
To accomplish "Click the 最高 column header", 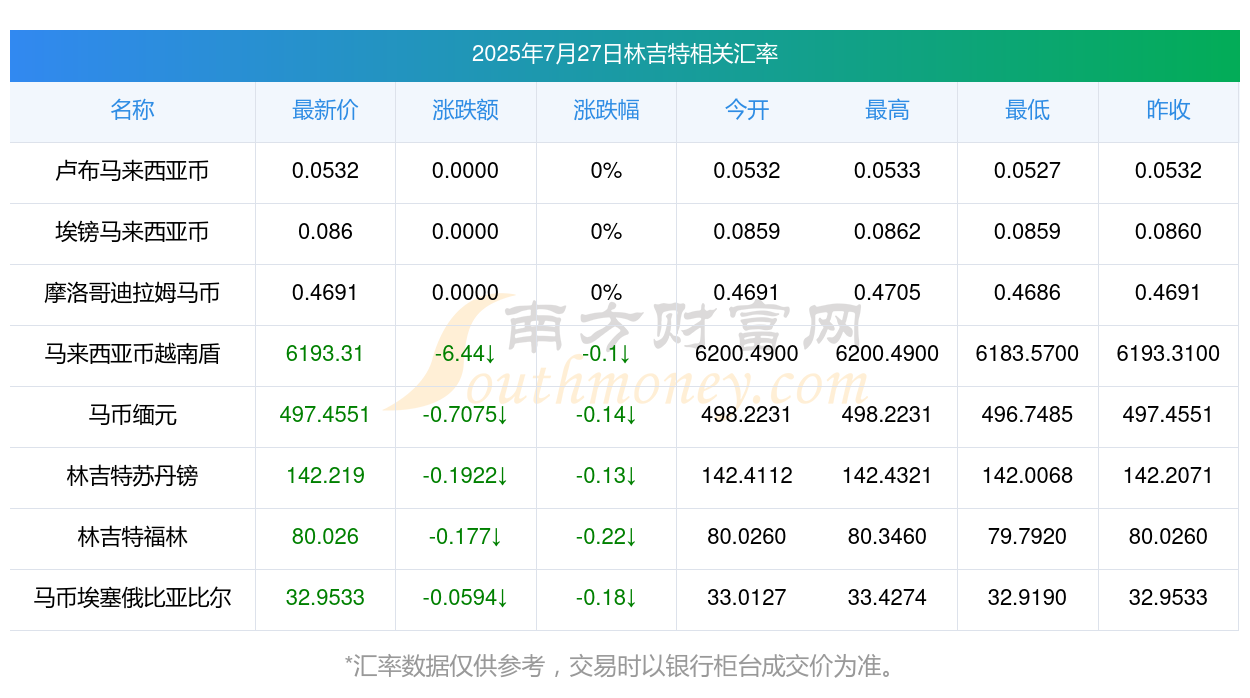I will point(887,110).
